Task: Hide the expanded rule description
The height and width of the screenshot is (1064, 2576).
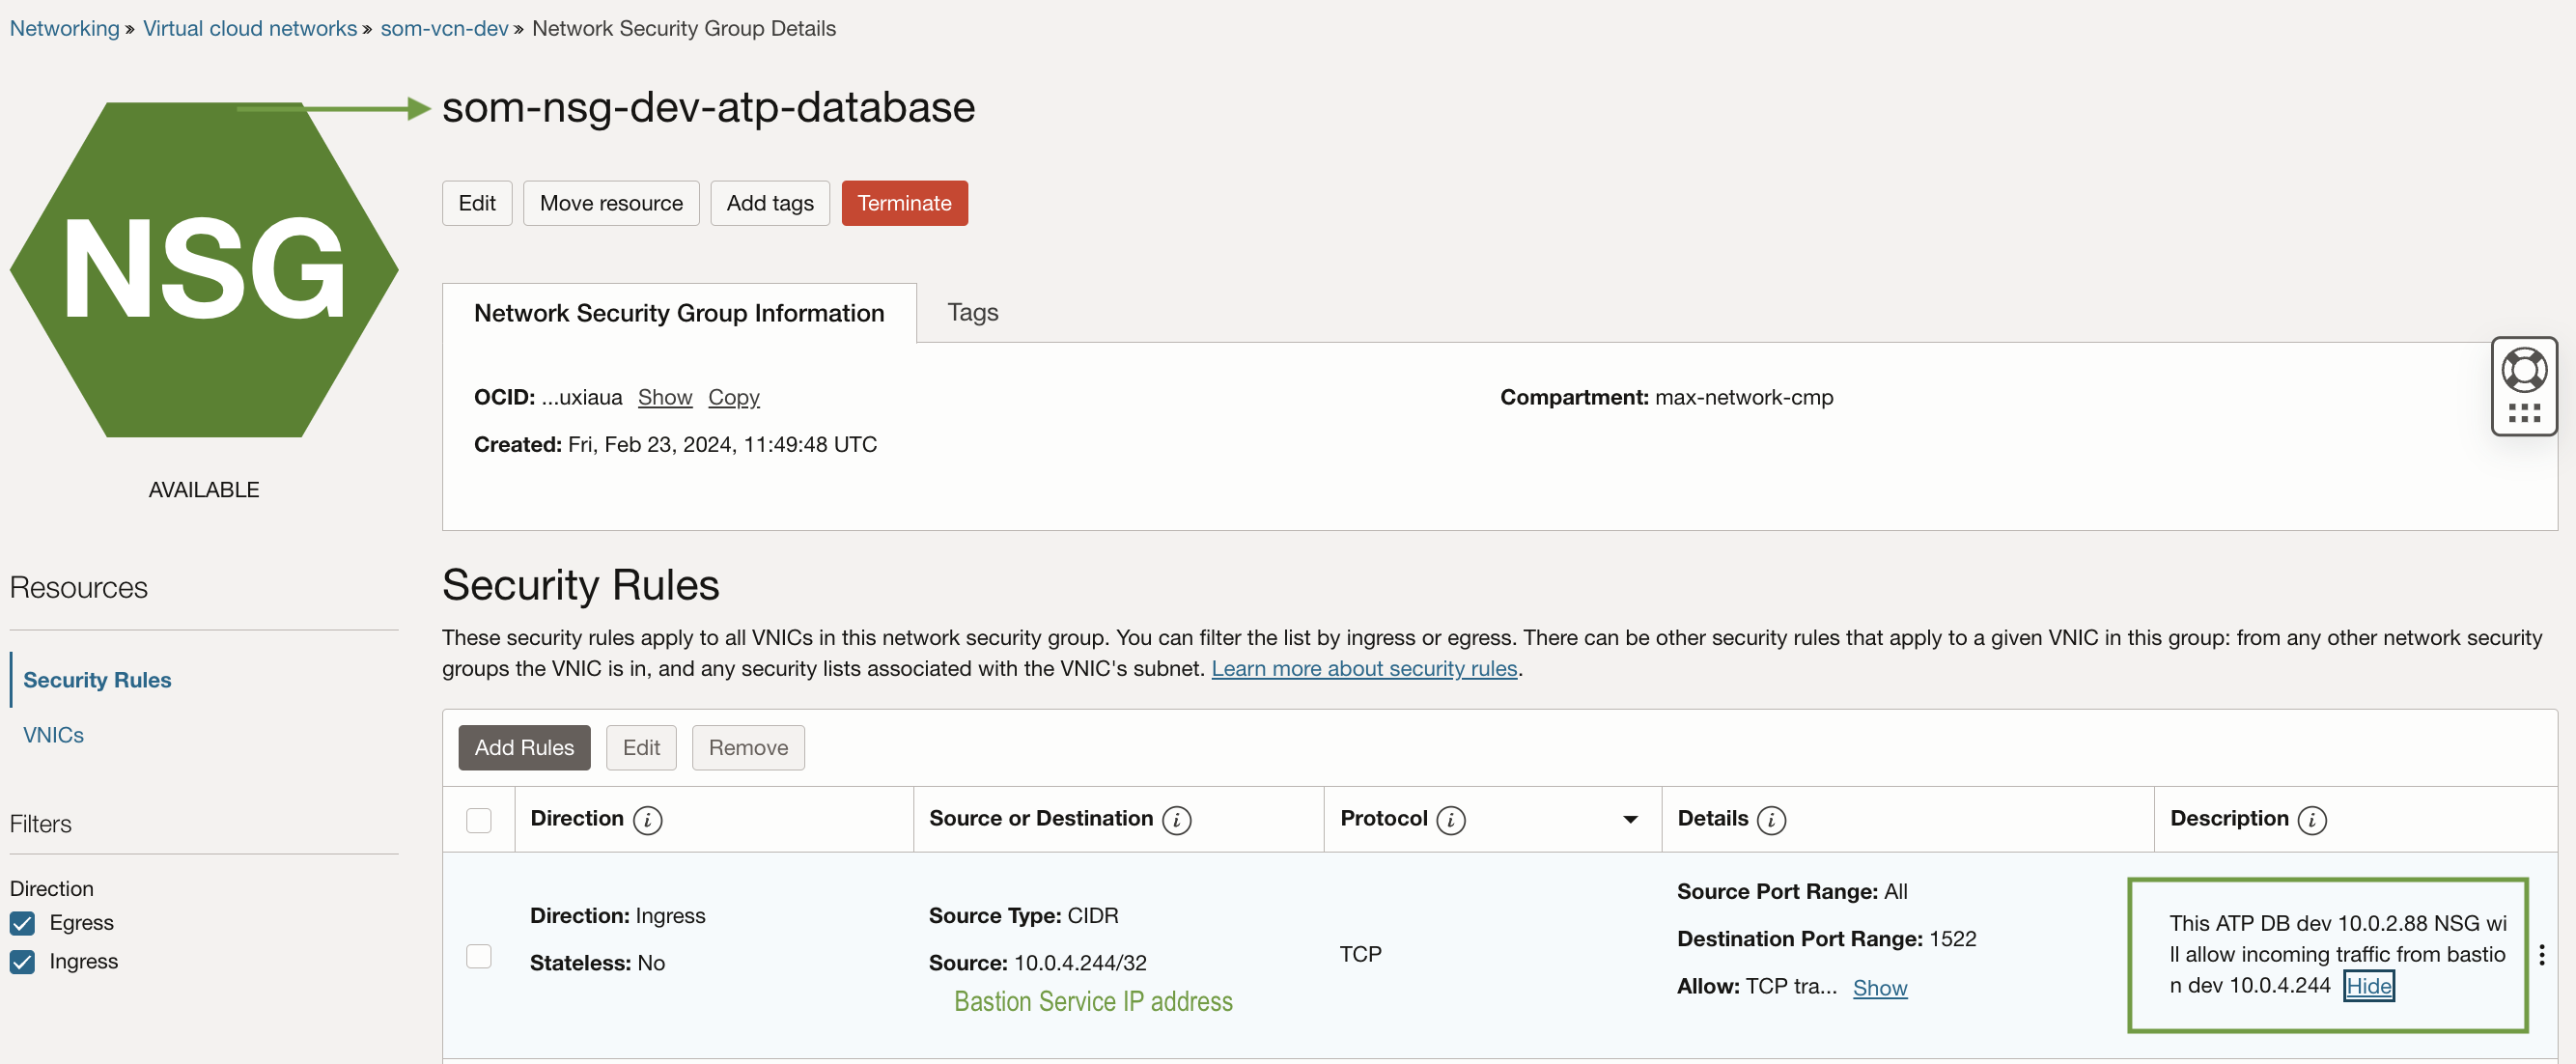Action: (2368, 986)
